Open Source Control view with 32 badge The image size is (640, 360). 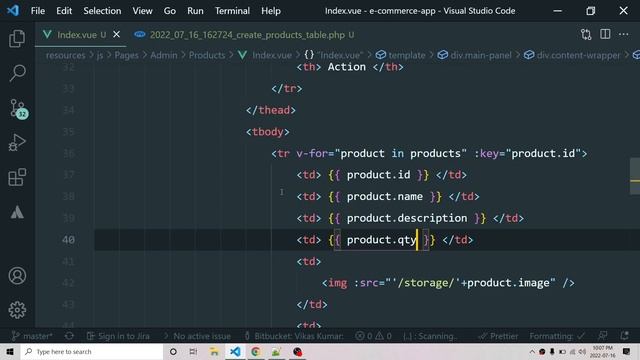[18, 109]
